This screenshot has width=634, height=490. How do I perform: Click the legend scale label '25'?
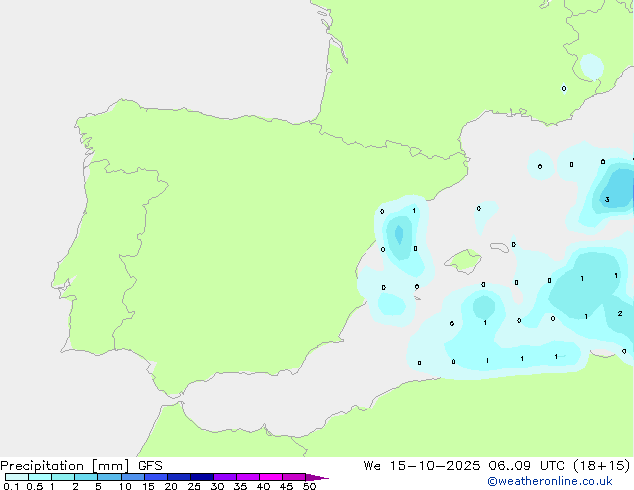[194, 486]
